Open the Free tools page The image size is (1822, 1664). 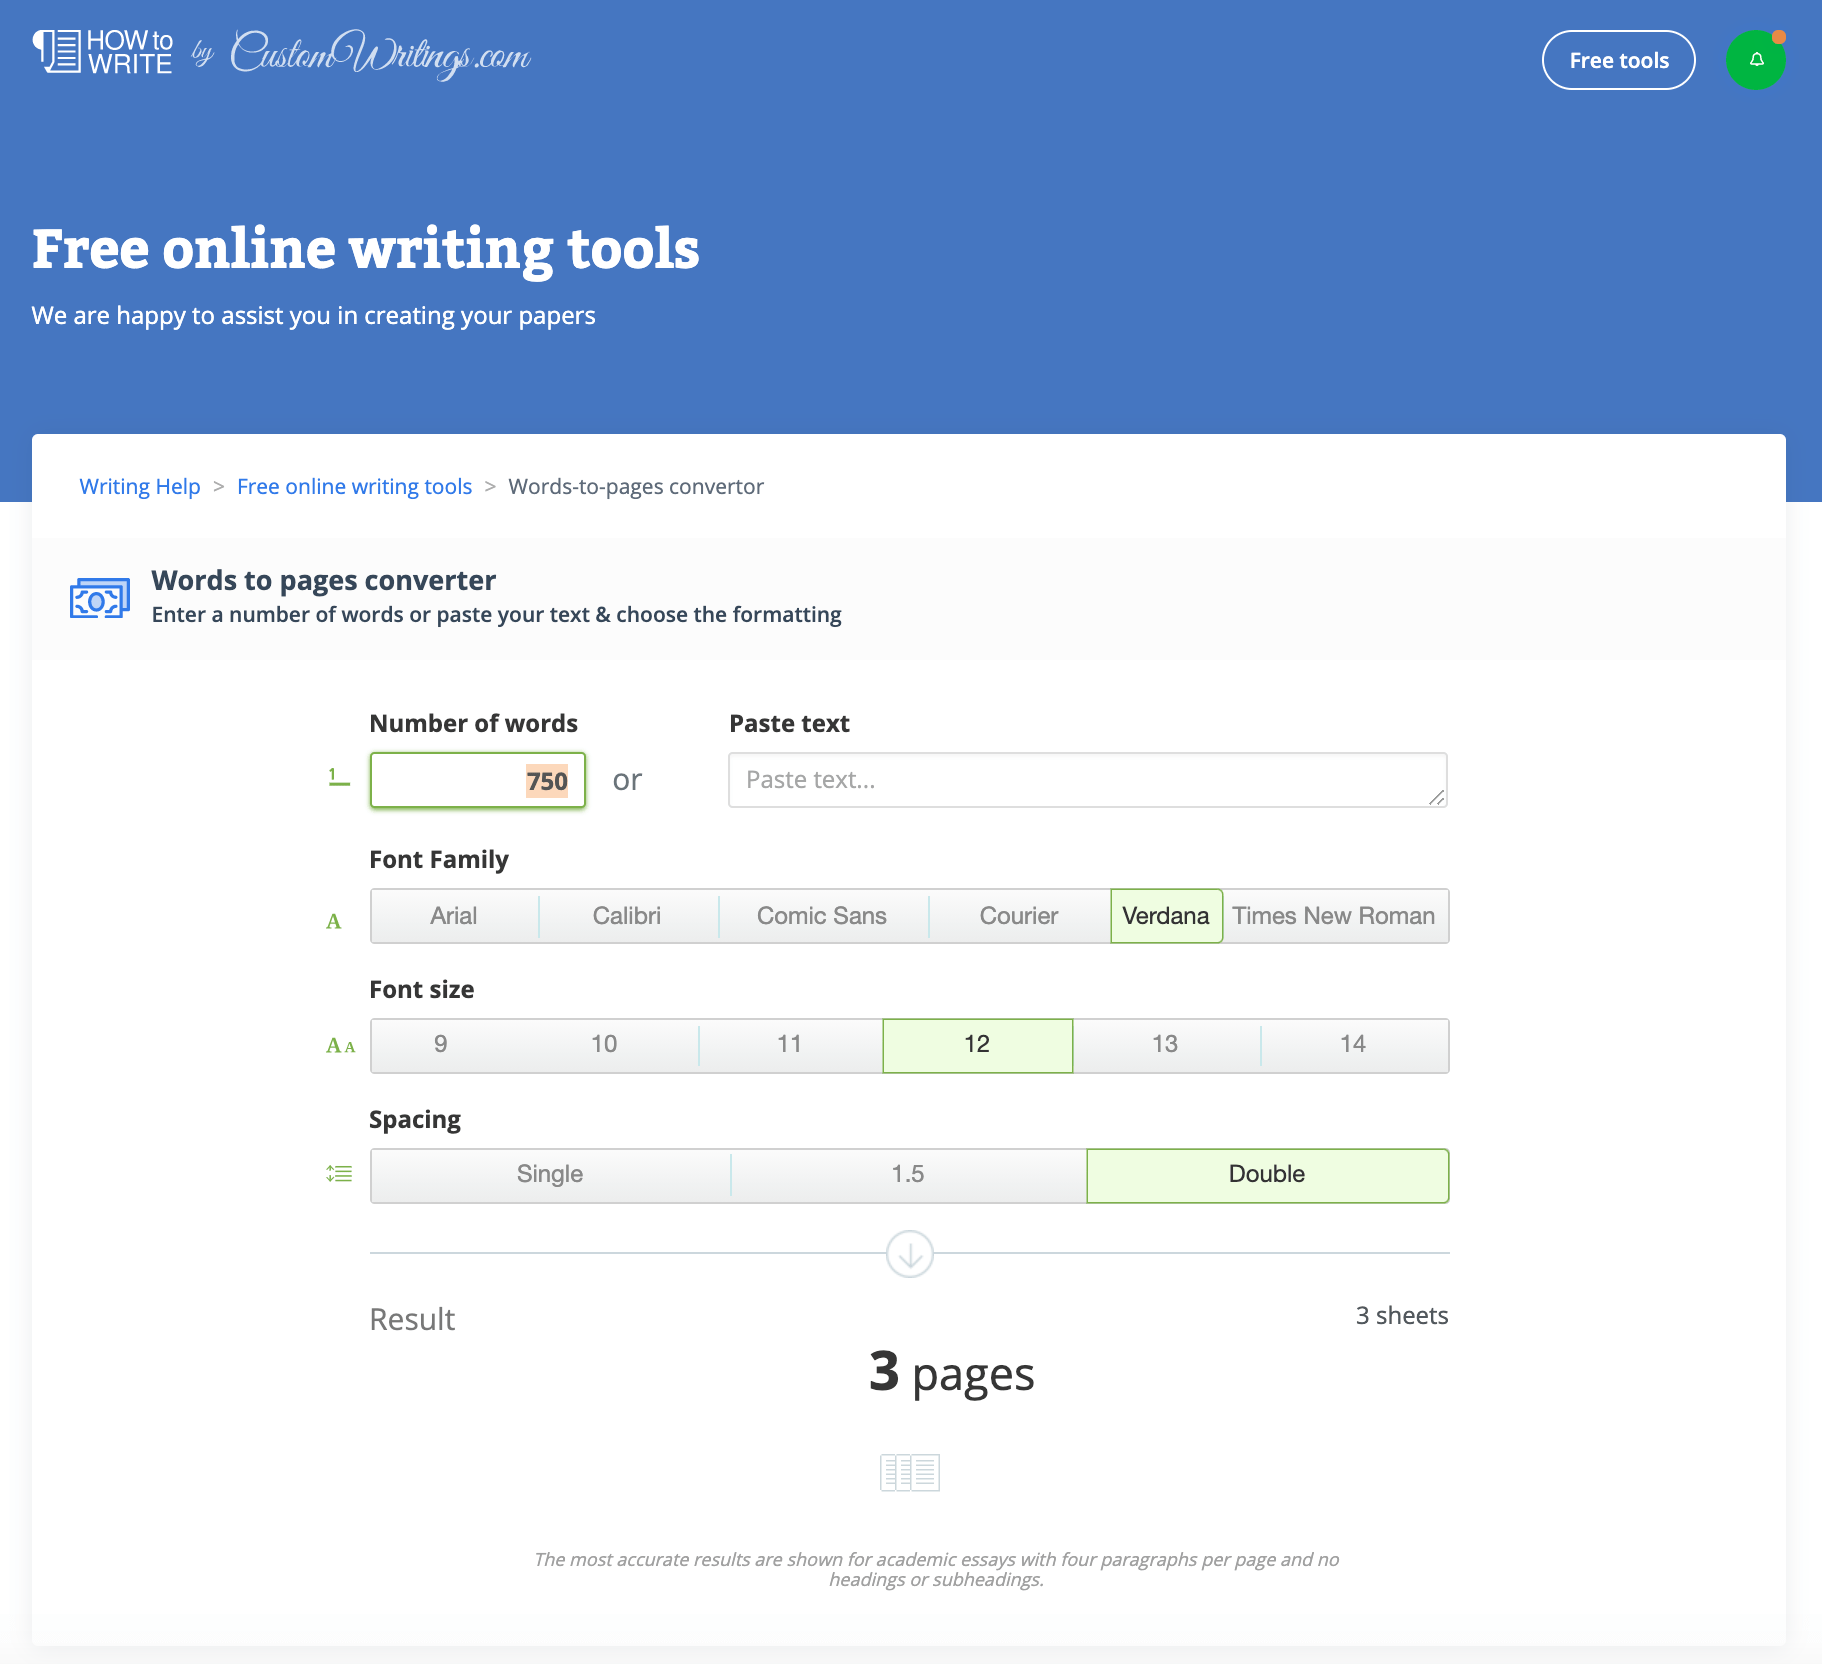(x=1618, y=60)
